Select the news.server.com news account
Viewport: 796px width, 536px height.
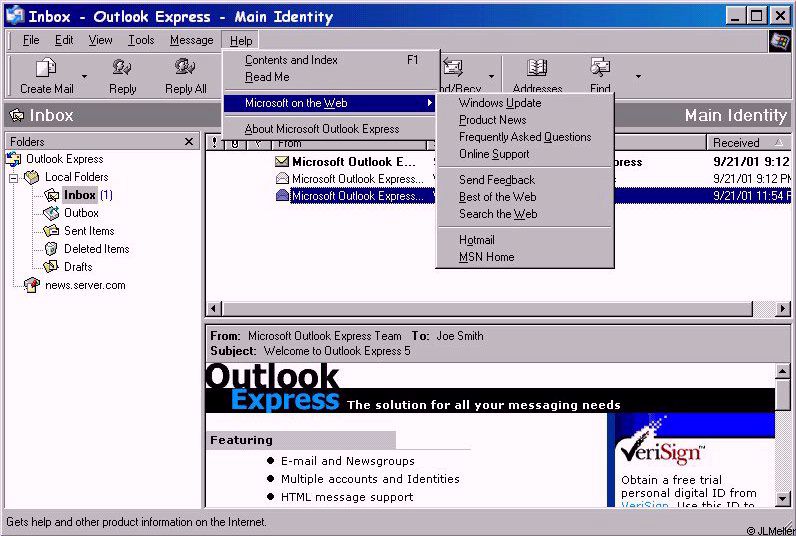[x=85, y=285]
